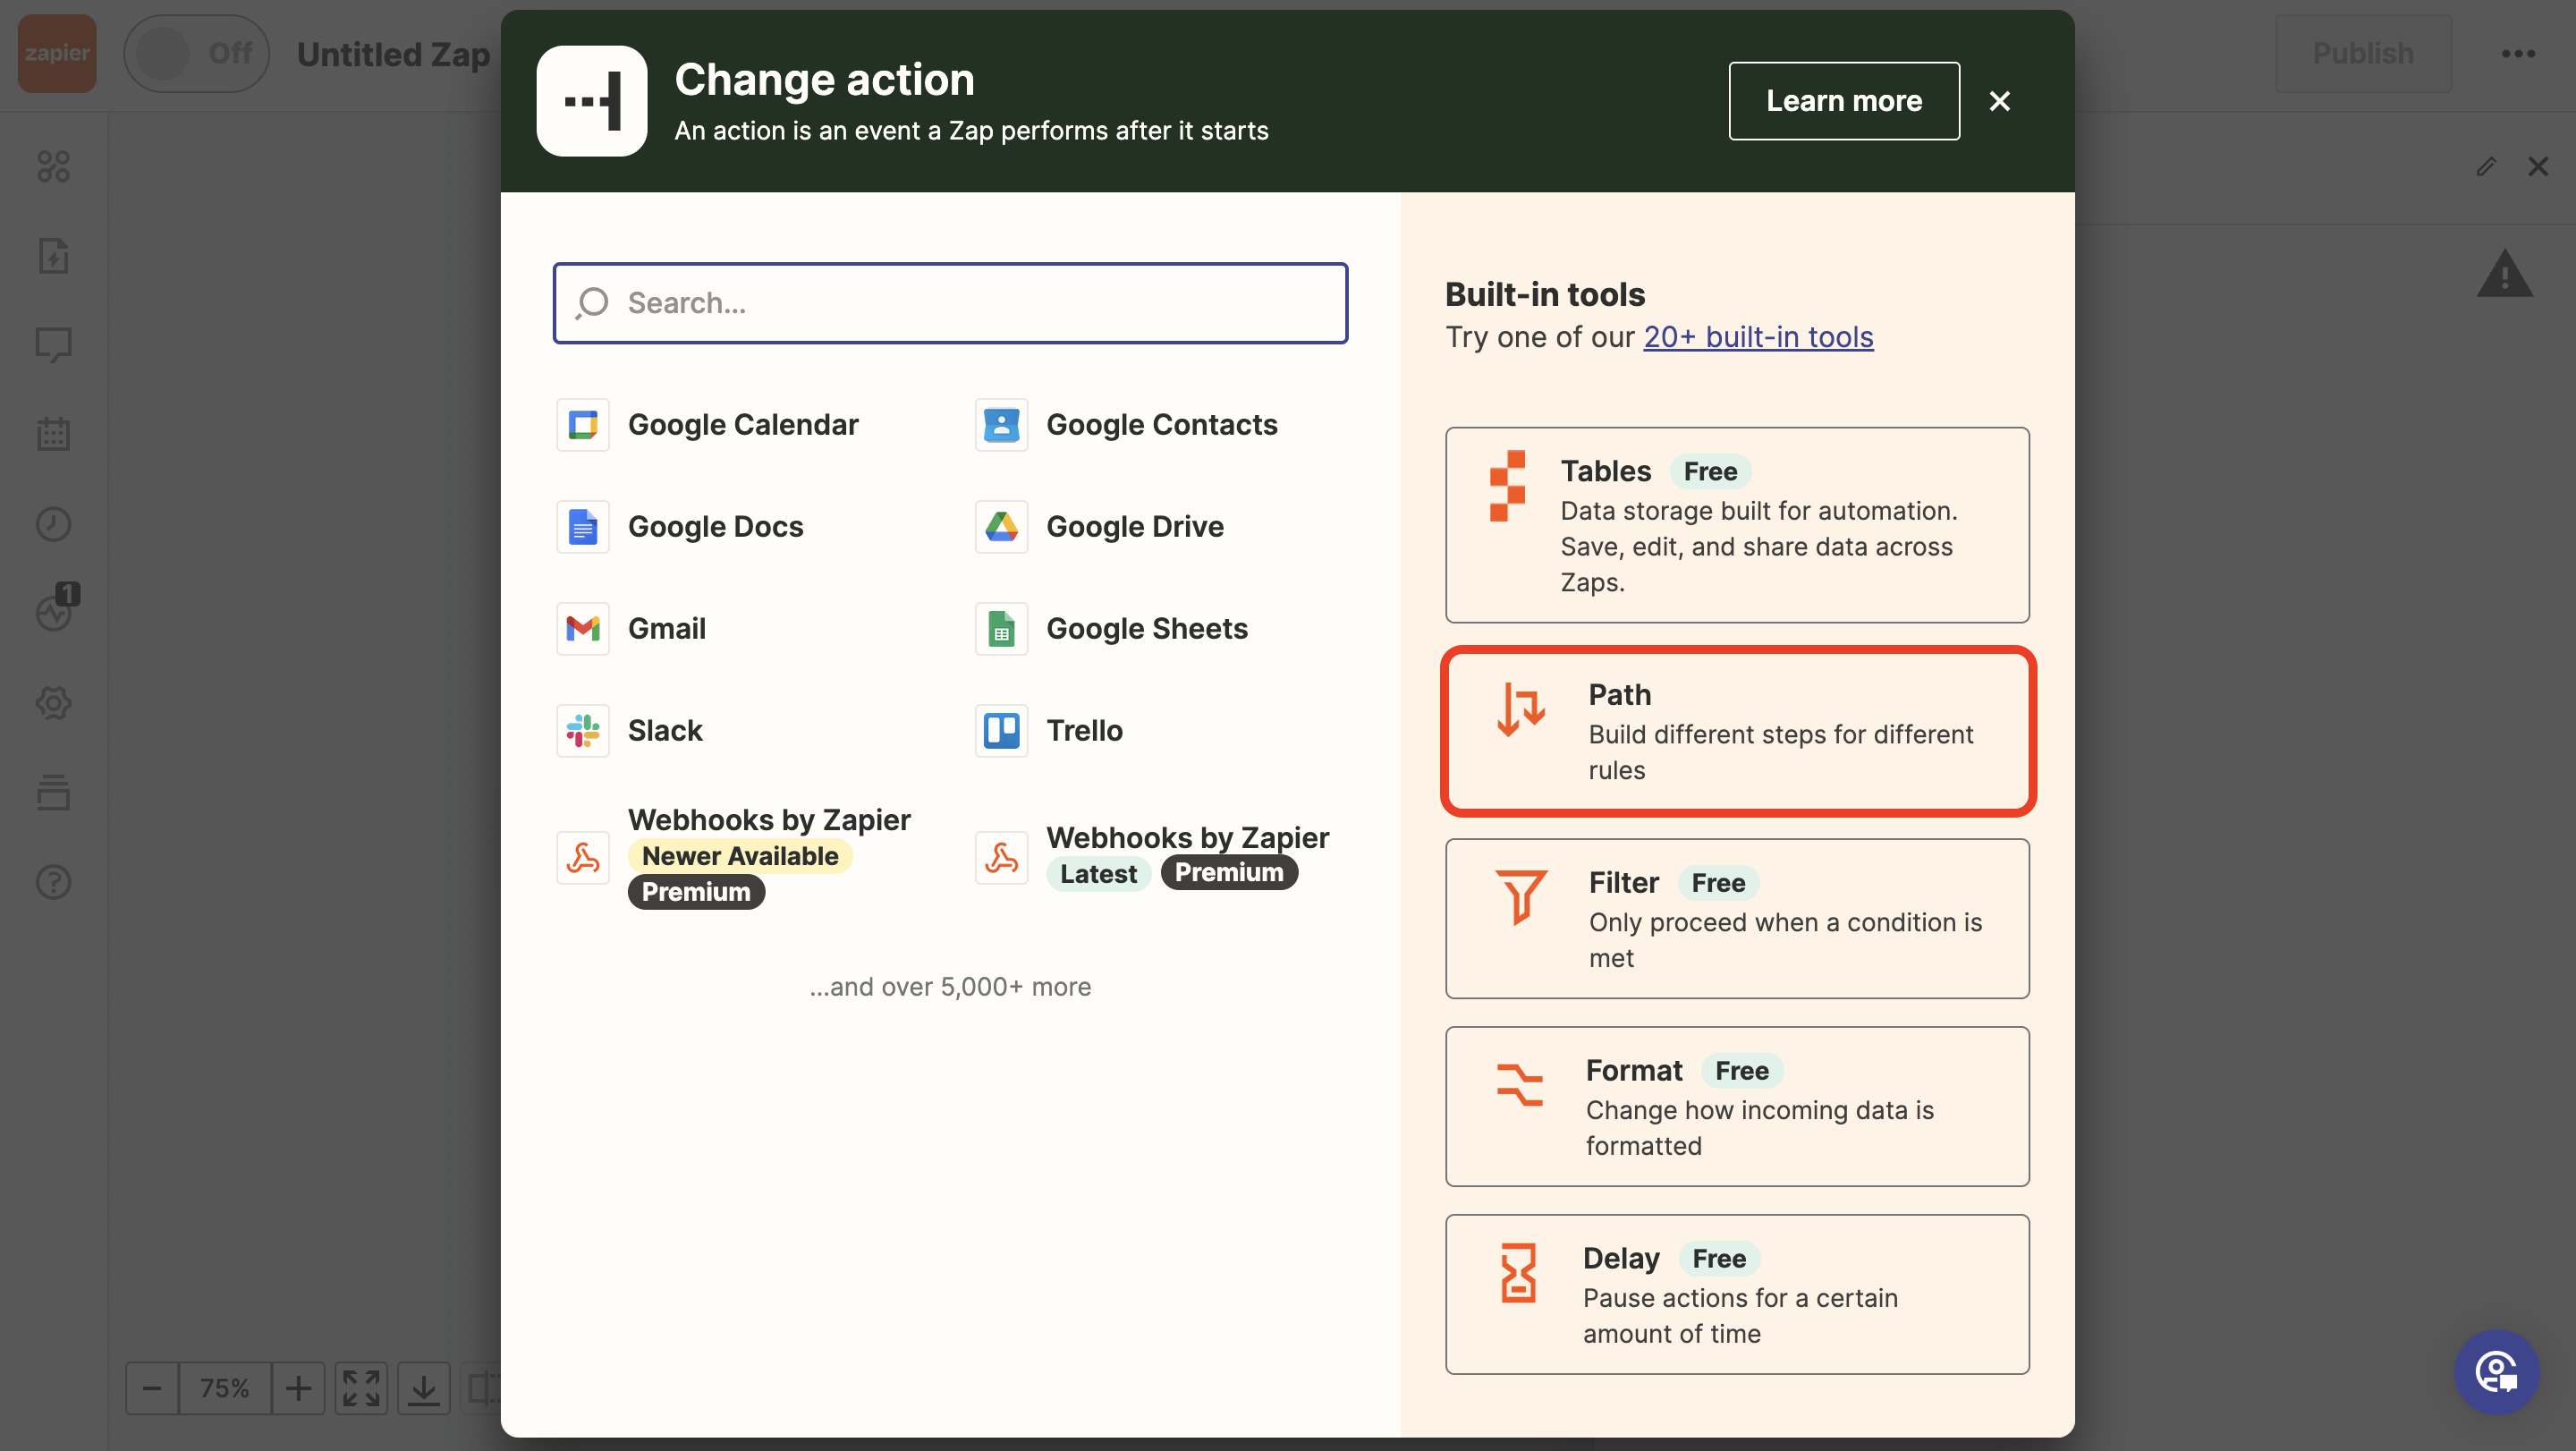The width and height of the screenshot is (2576, 1451).
Task: Click the Learn more button
Action: (x=1843, y=101)
